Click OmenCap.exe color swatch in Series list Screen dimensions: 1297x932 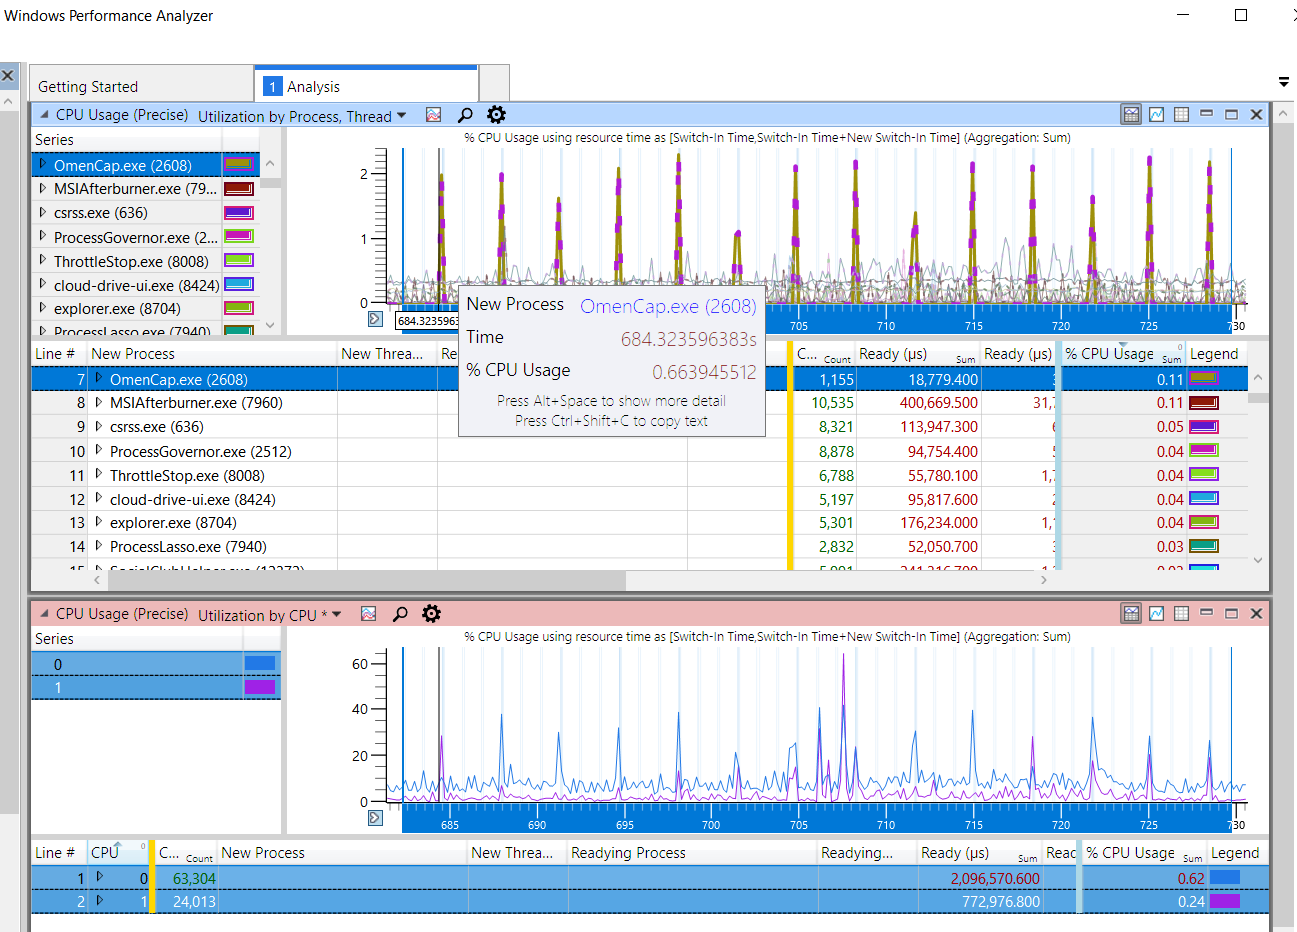pyautogui.click(x=238, y=164)
